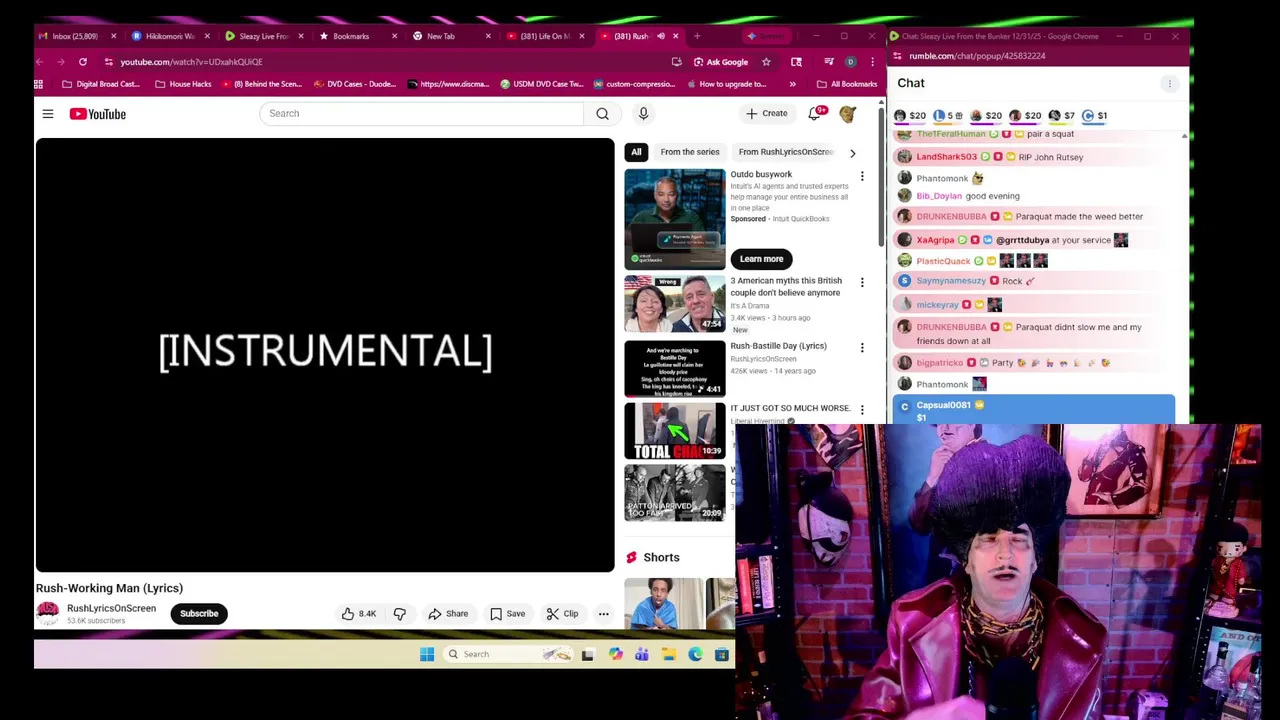Screen dimensions: 1280x720
Task: Open the PATTON thumbnail video
Action: 675,493
